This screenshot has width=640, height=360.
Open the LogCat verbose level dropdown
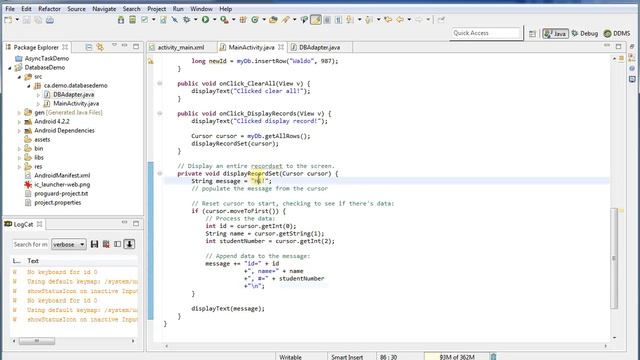69,244
